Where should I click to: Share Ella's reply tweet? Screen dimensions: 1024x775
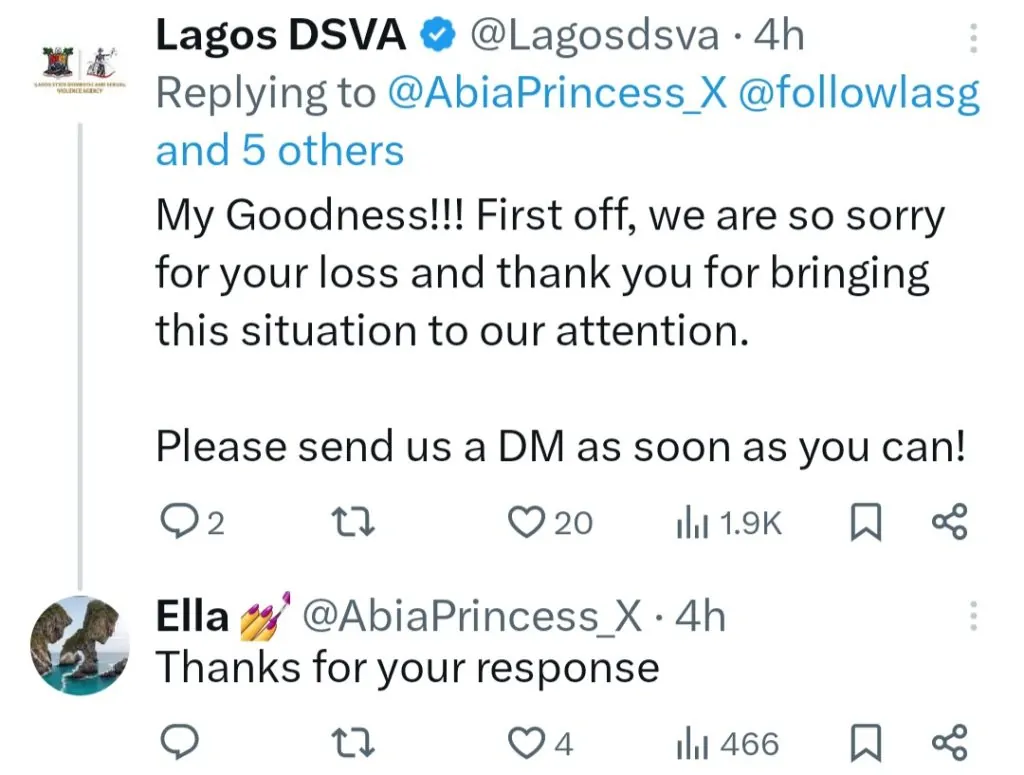tap(949, 743)
